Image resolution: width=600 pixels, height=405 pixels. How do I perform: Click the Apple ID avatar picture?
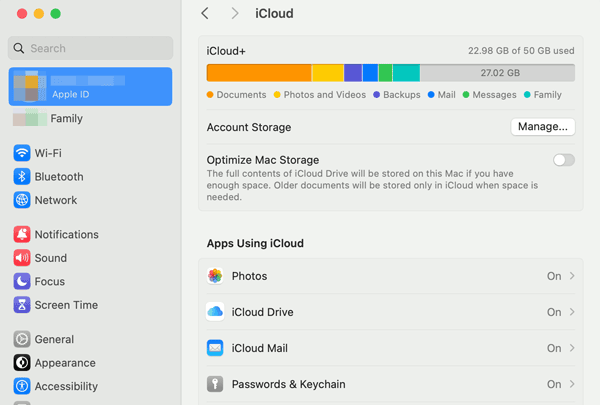coord(30,87)
